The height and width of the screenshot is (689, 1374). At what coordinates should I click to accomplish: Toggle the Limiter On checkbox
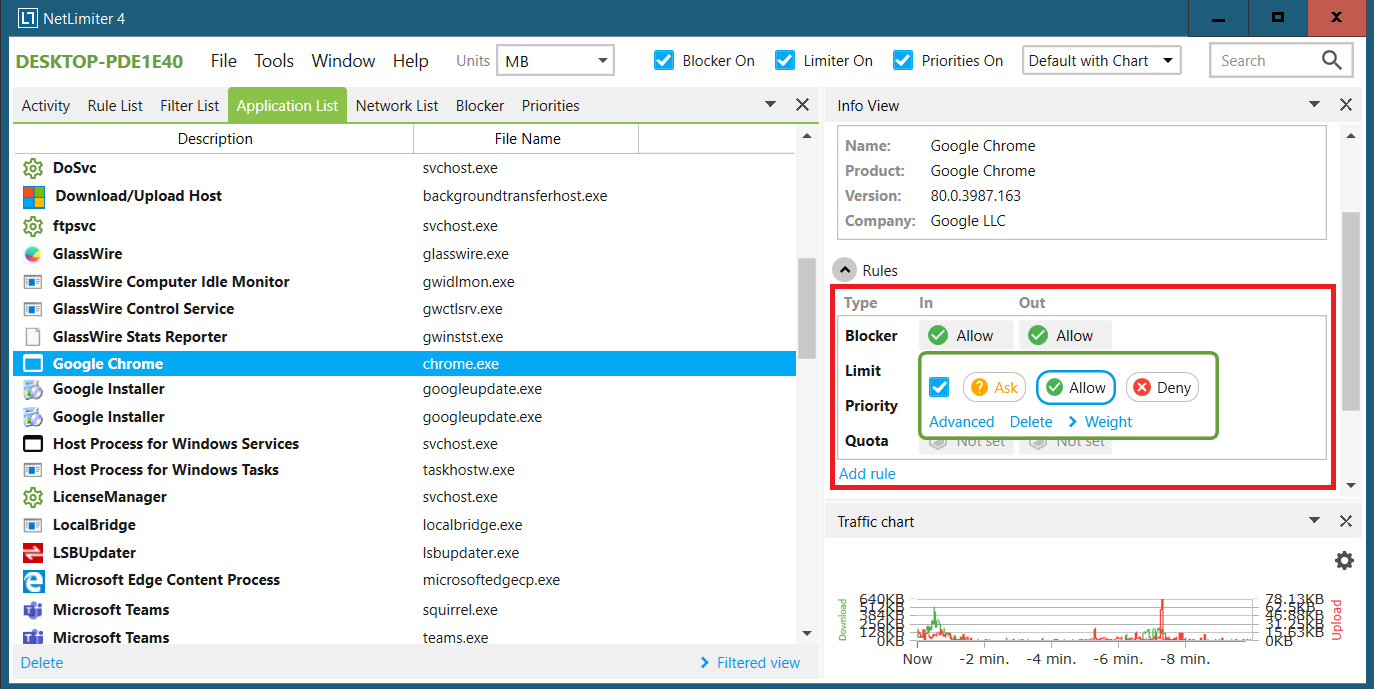tap(785, 60)
